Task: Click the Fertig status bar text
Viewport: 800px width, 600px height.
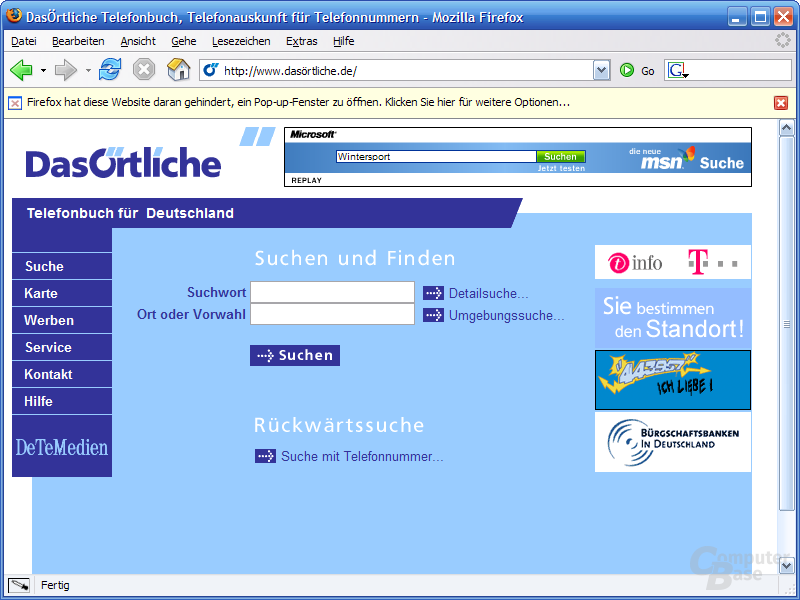Action: pyautogui.click(x=55, y=585)
